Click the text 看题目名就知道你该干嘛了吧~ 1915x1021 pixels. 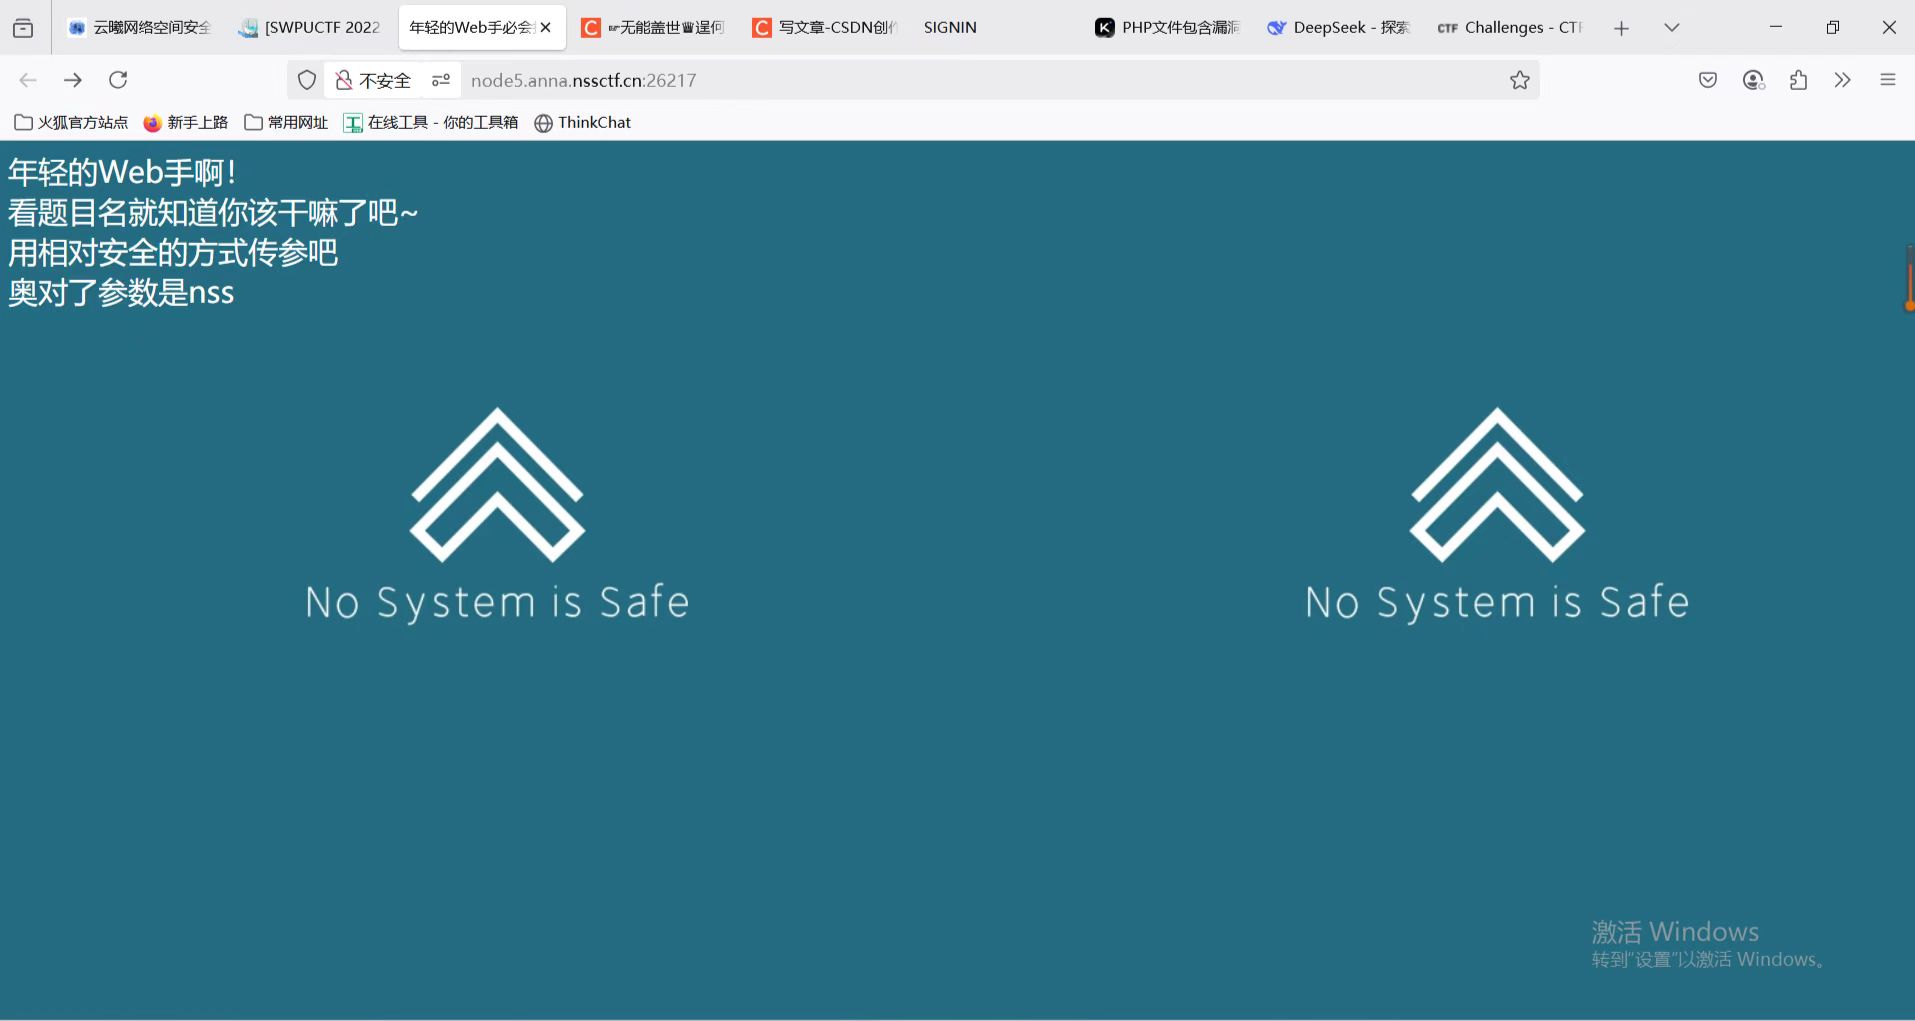click(x=213, y=212)
